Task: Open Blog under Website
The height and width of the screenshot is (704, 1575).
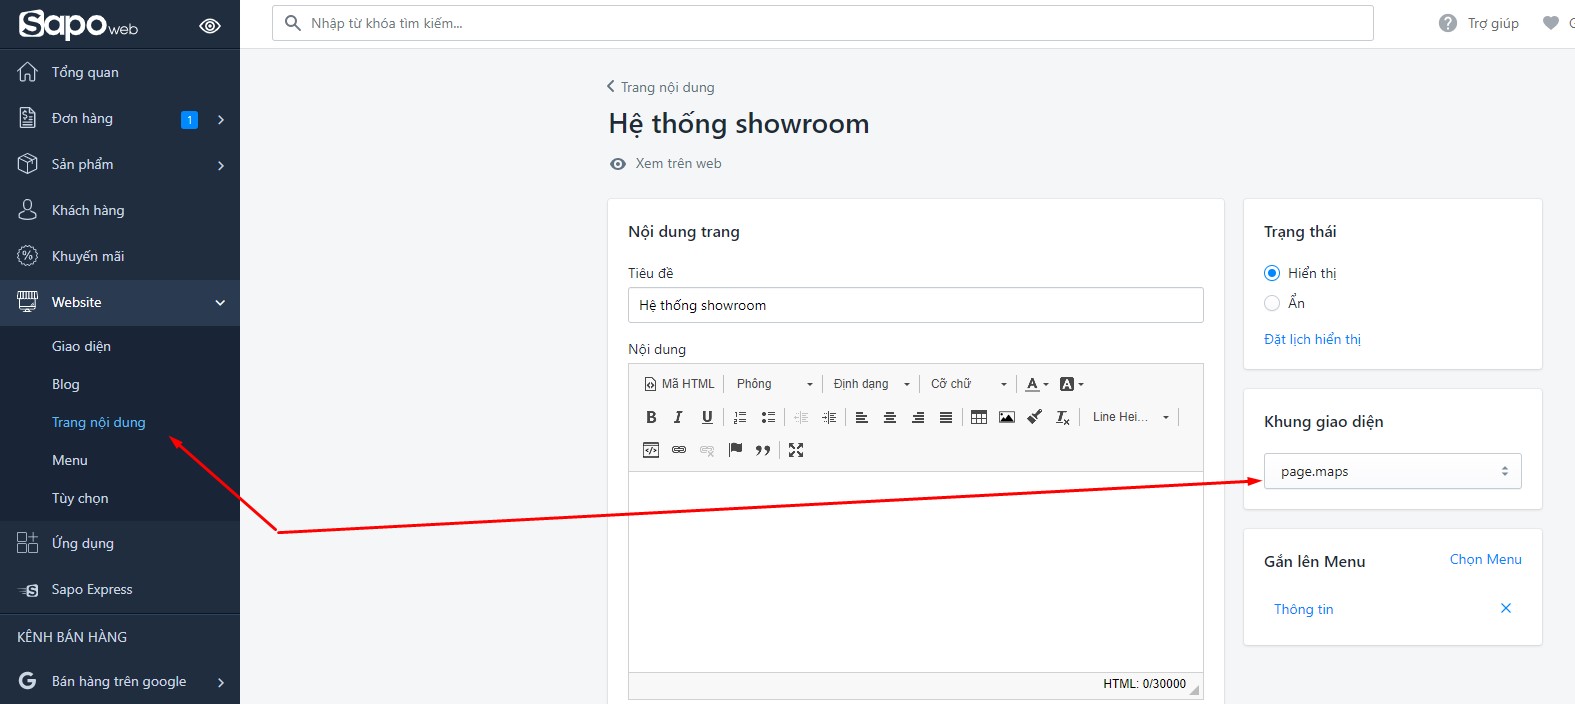Action: pos(66,384)
